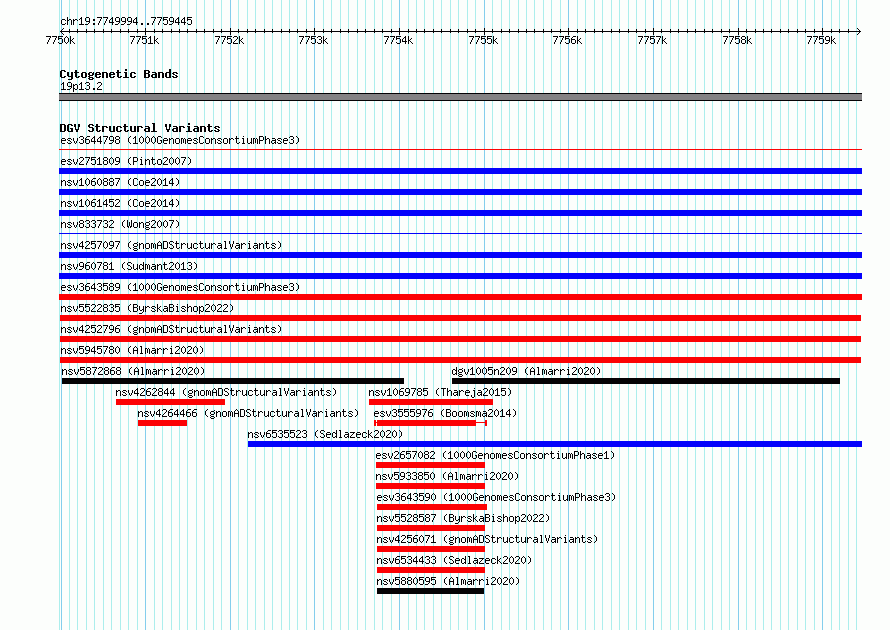This screenshot has height=630, width=890.
Task: Click the 7754k ruler tick label
Action: (398, 40)
